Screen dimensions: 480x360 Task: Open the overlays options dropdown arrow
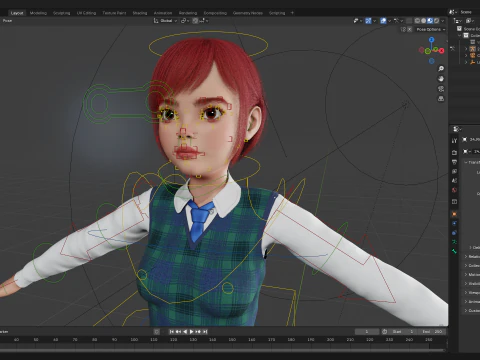[x=389, y=21]
